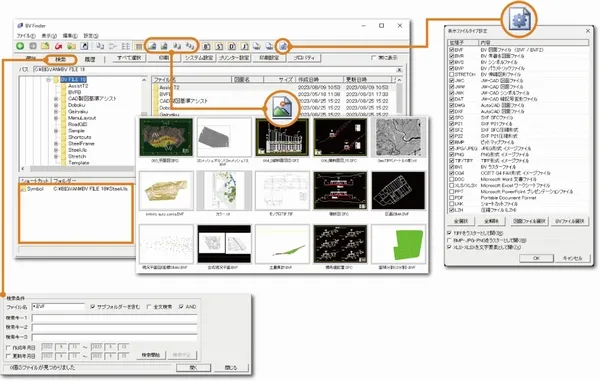Enable 全文検索 checkbox in search panel

(x=149, y=307)
